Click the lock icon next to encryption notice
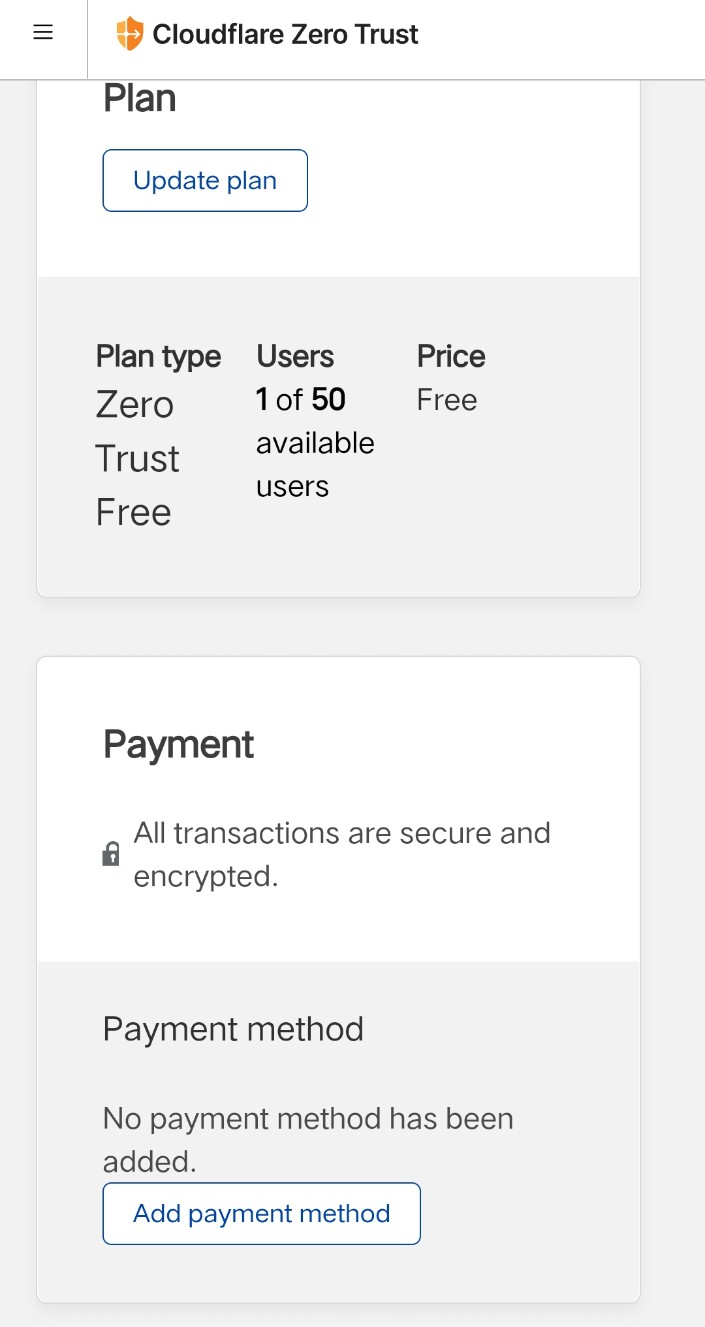 click(x=111, y=853)
